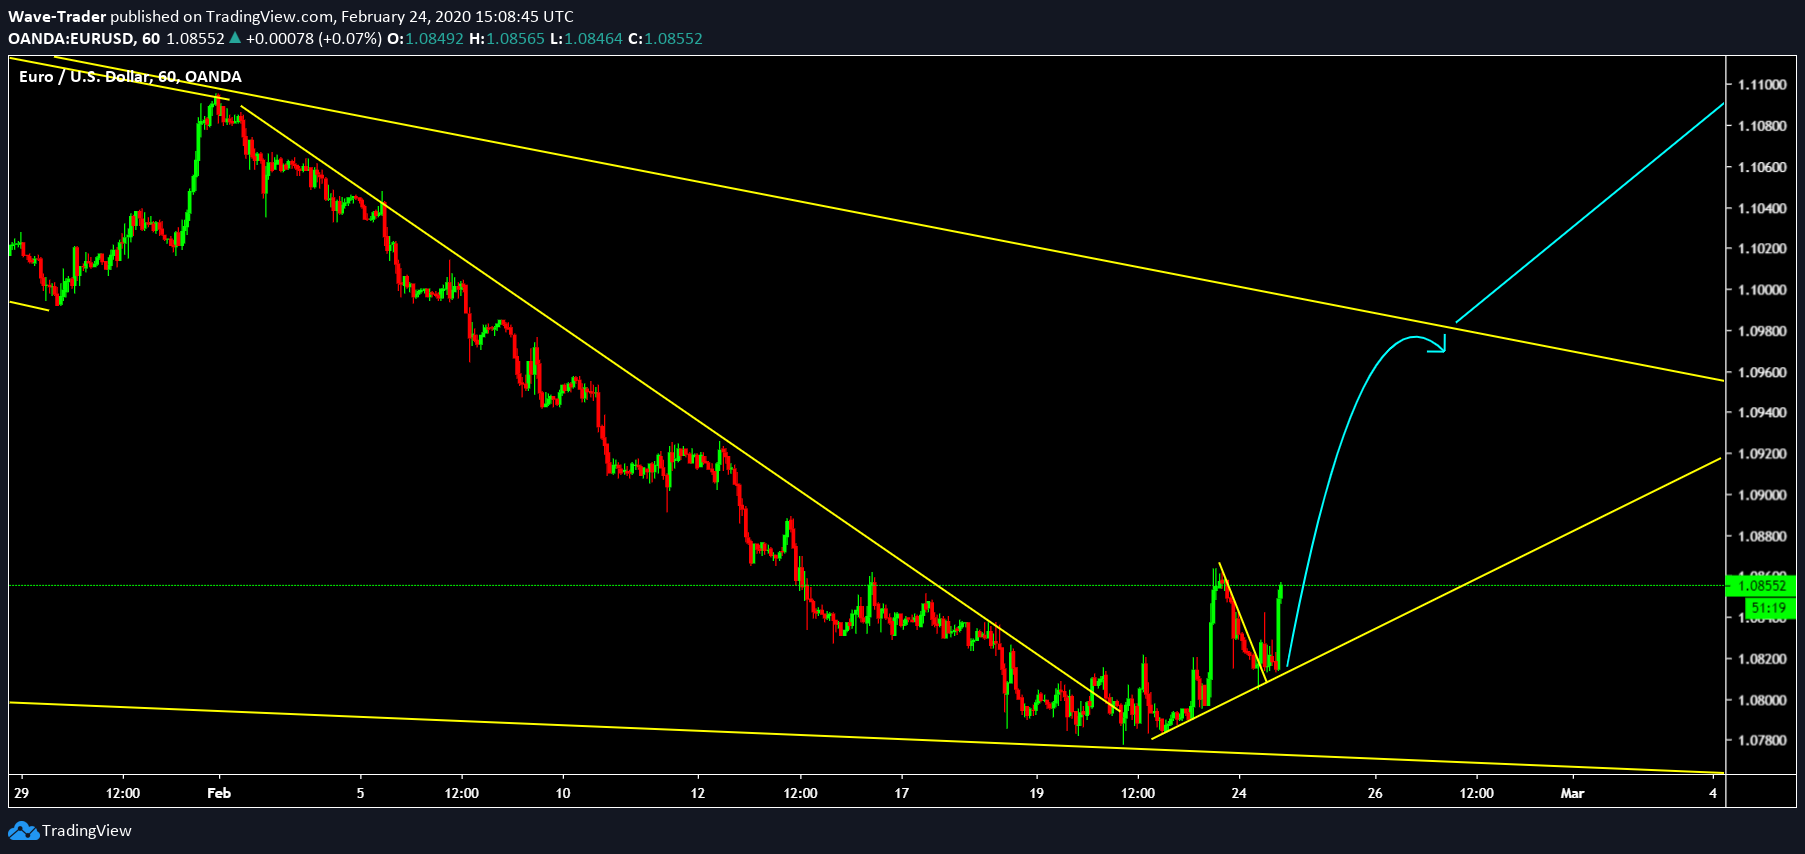Click the open value O:1.08492
1805x854 pixels.
(x=425, y=38)
